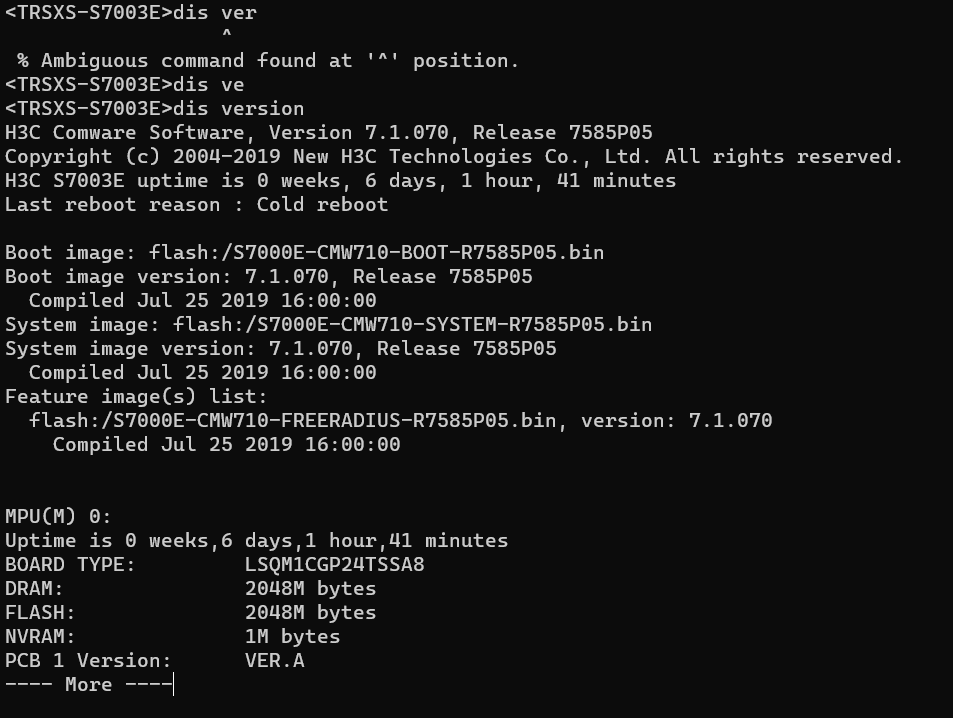The width and height of the screenshot is (953, 718).
Task: Click the "Last reboot reason : Cold reboot" line
Action: point(196,204)
